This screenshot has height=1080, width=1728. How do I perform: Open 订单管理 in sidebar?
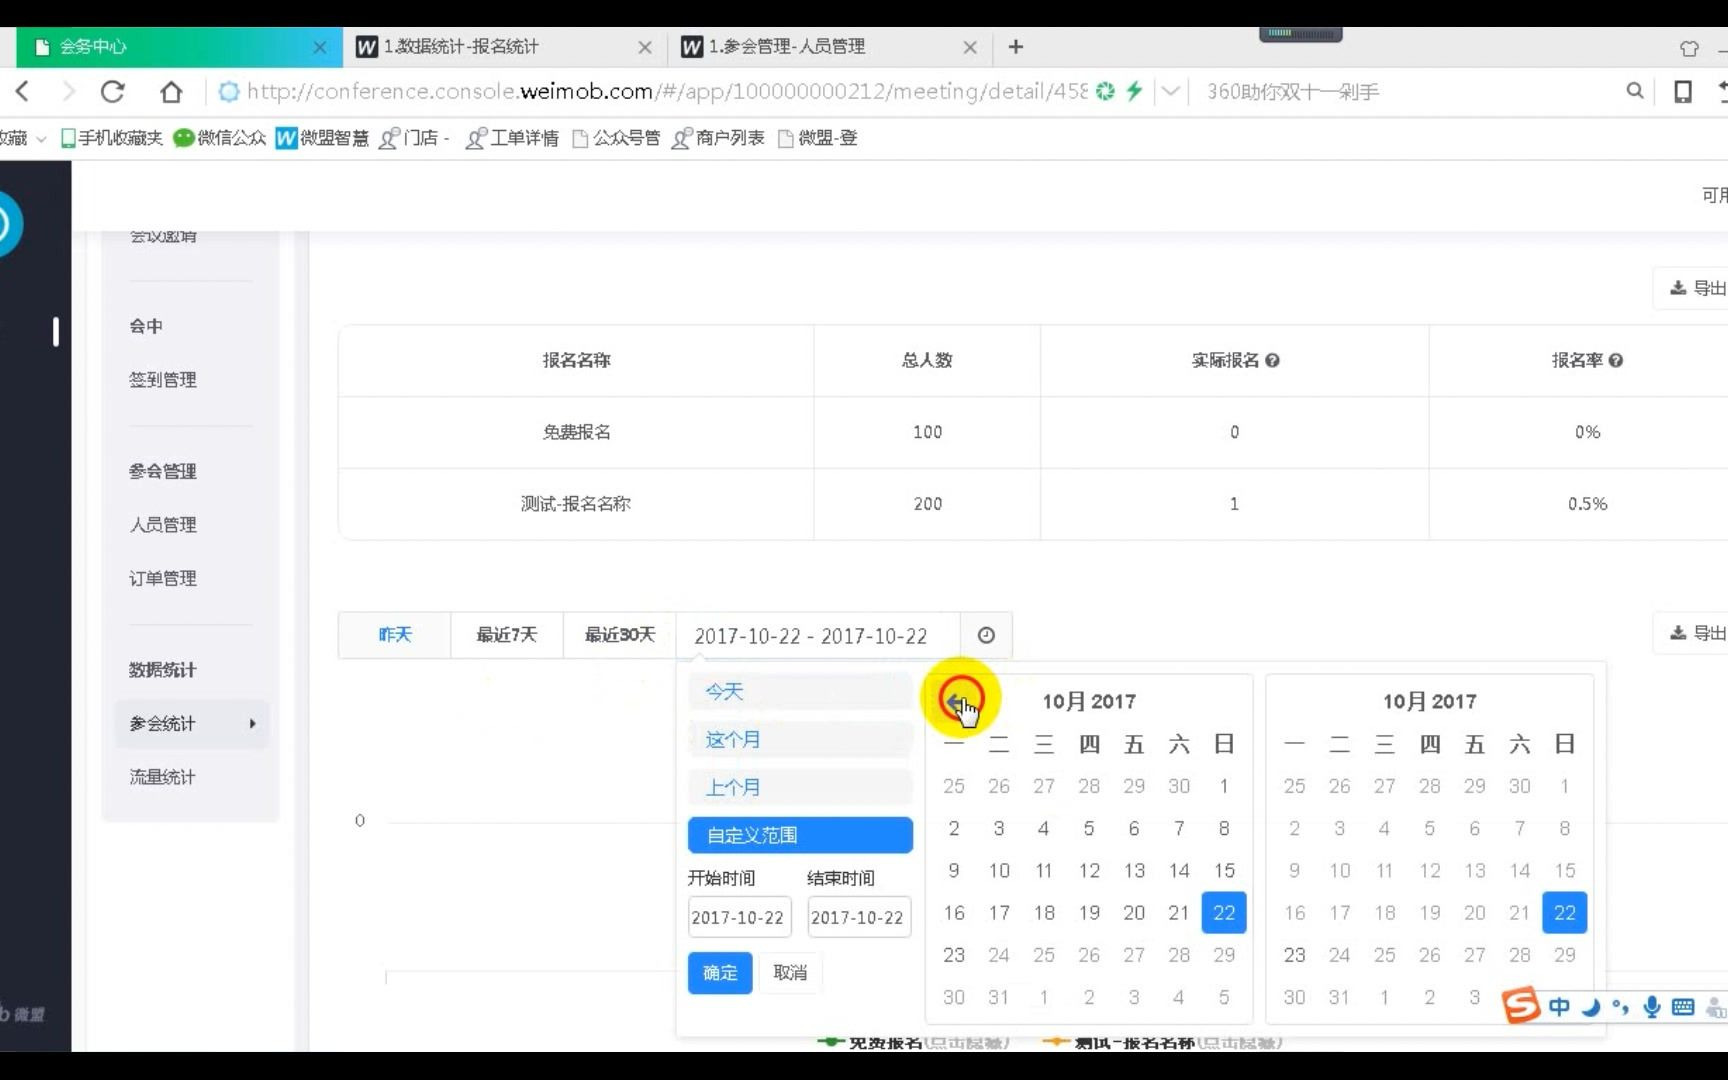click(163, 579)
